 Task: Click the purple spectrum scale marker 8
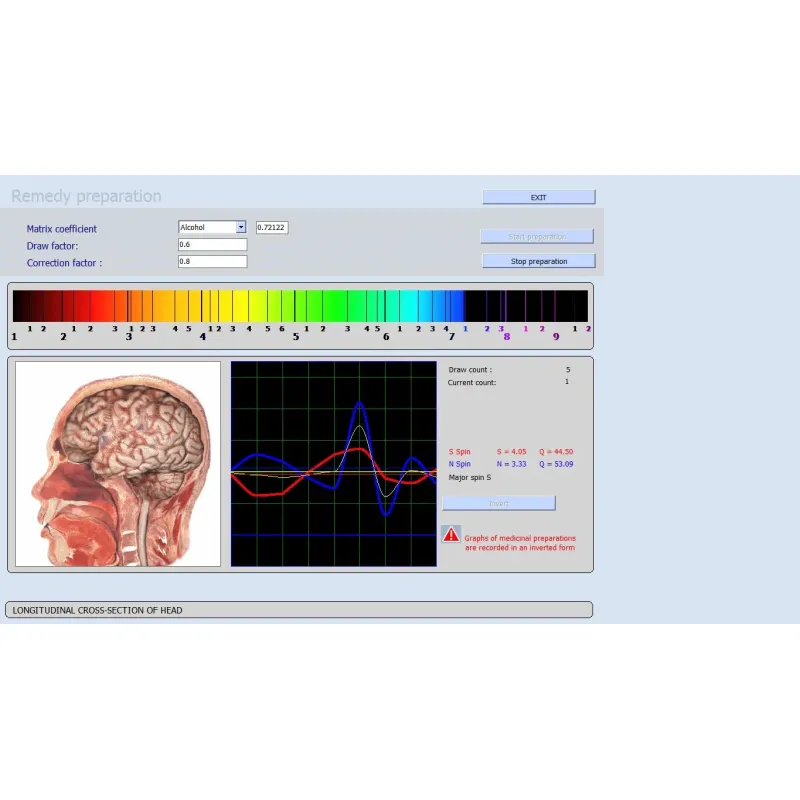[x=506, y=337]
